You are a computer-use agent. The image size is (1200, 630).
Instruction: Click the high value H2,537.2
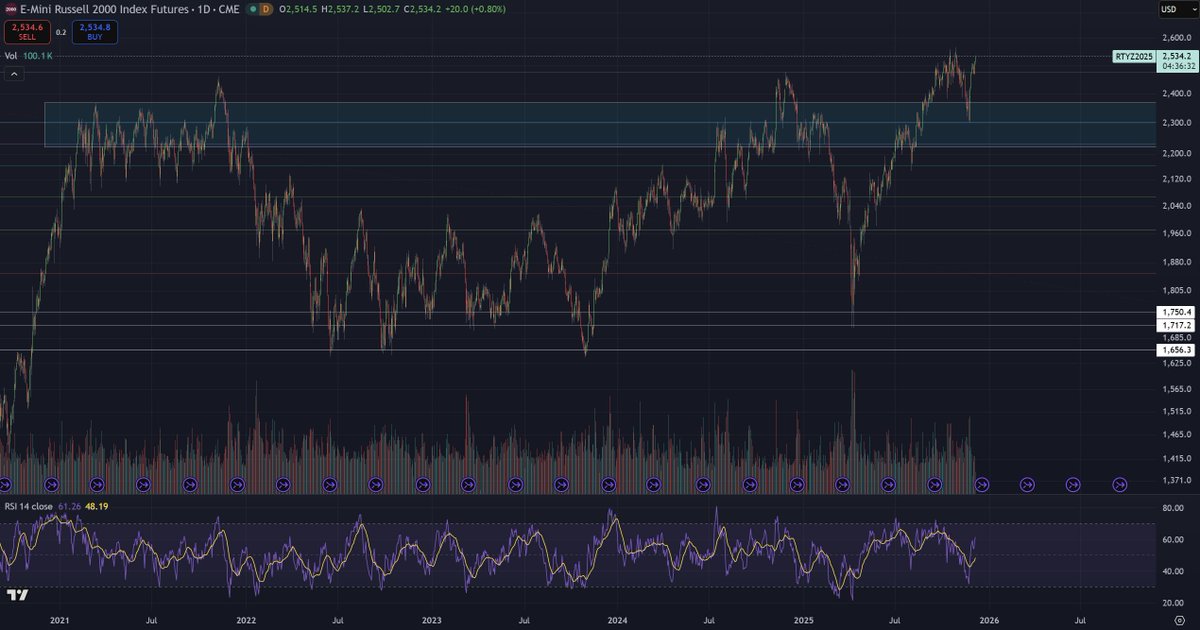coord(342,9)
